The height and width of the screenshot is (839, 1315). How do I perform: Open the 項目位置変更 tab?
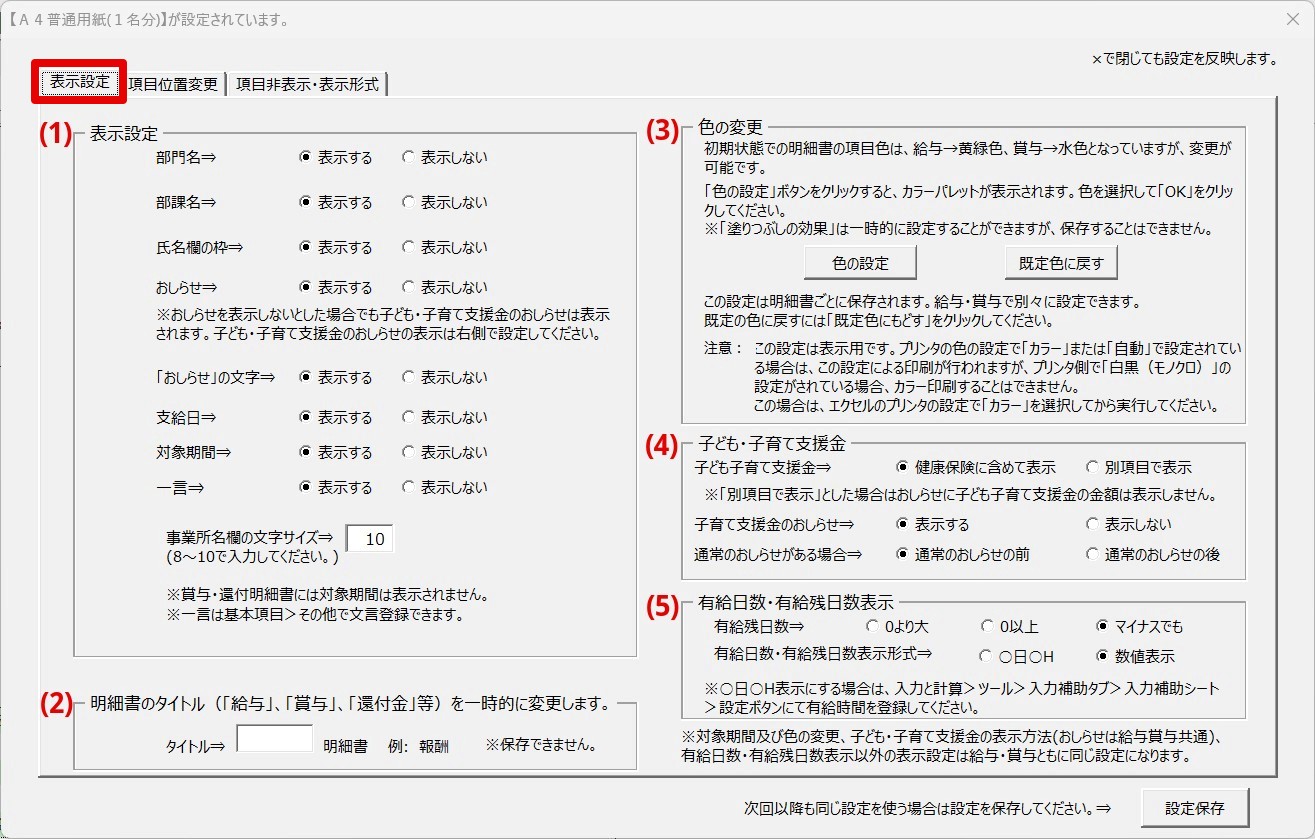click(174, 85)
